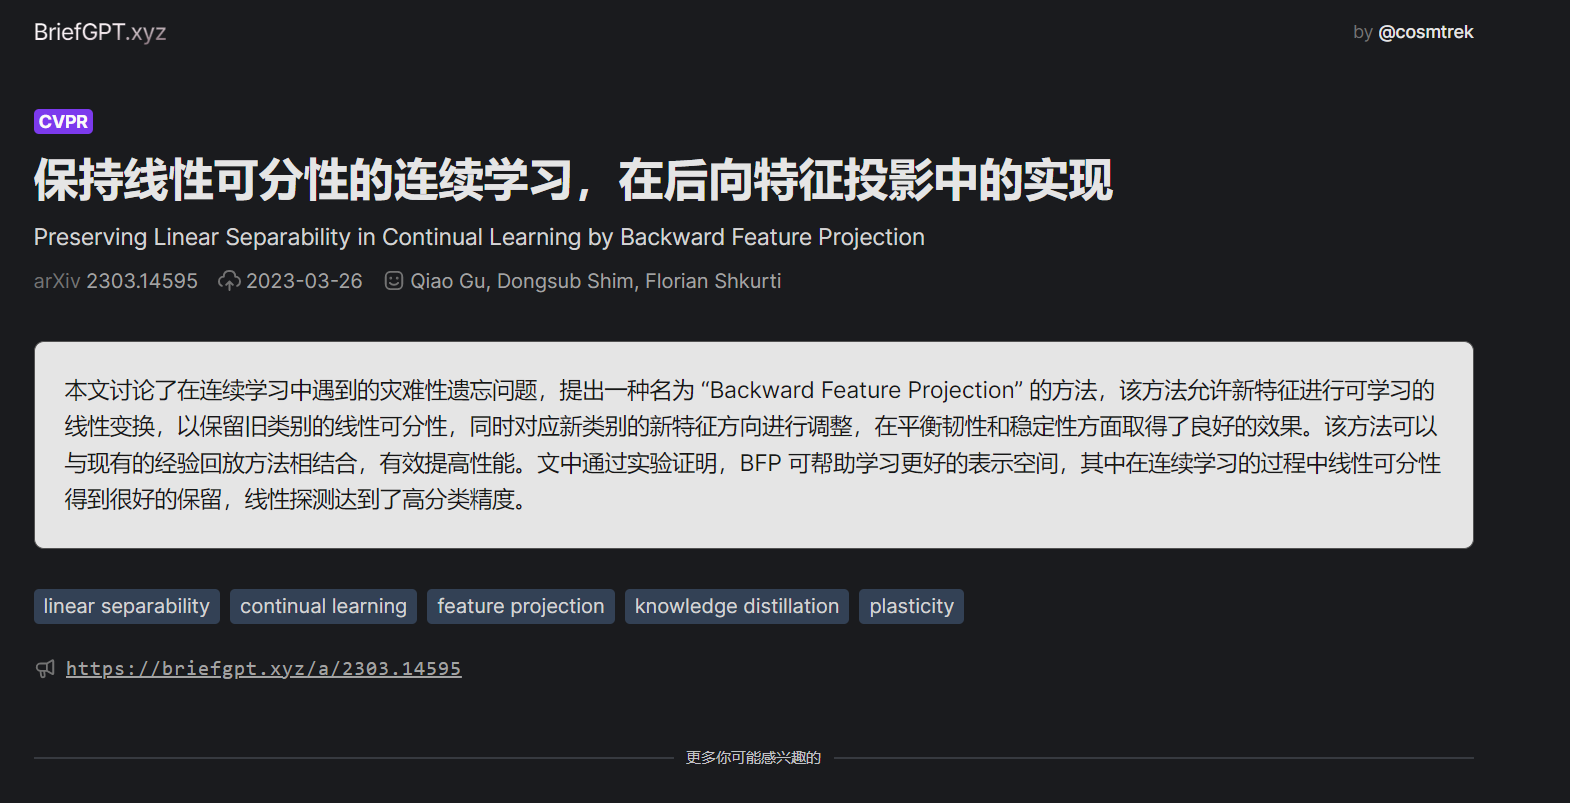The image size is (1570, 803).
Task: Open the @cosmtrek author link
Action: tap(1425, 32)
